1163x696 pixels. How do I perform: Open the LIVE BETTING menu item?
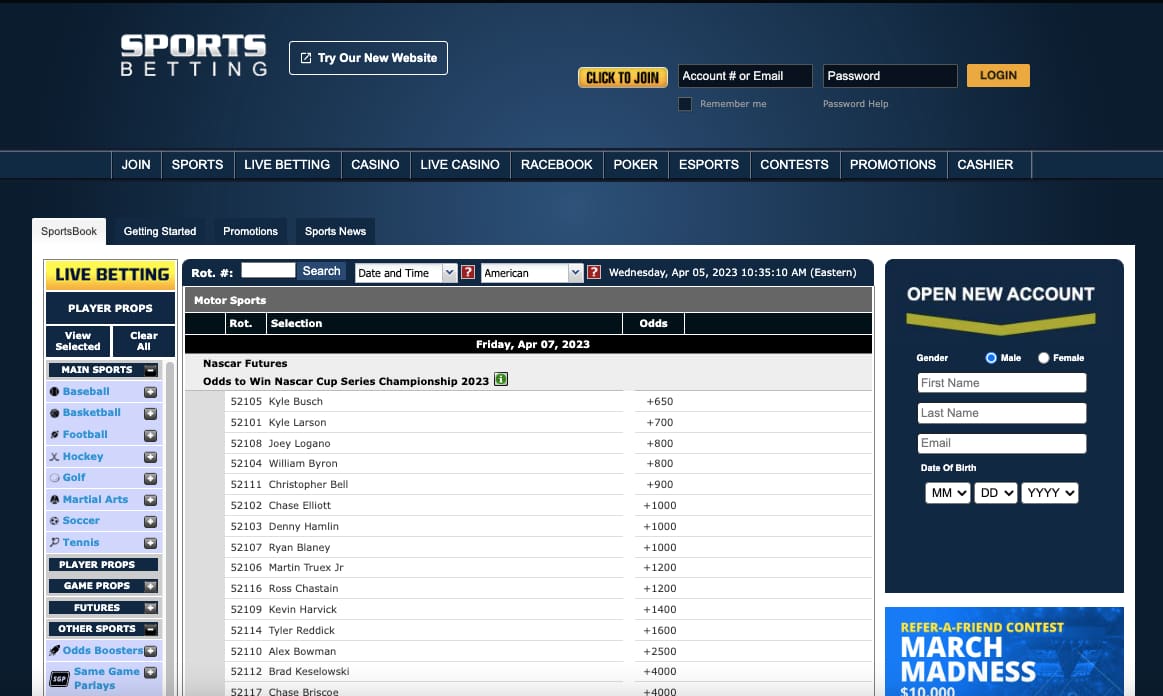(x=287, y=165)
